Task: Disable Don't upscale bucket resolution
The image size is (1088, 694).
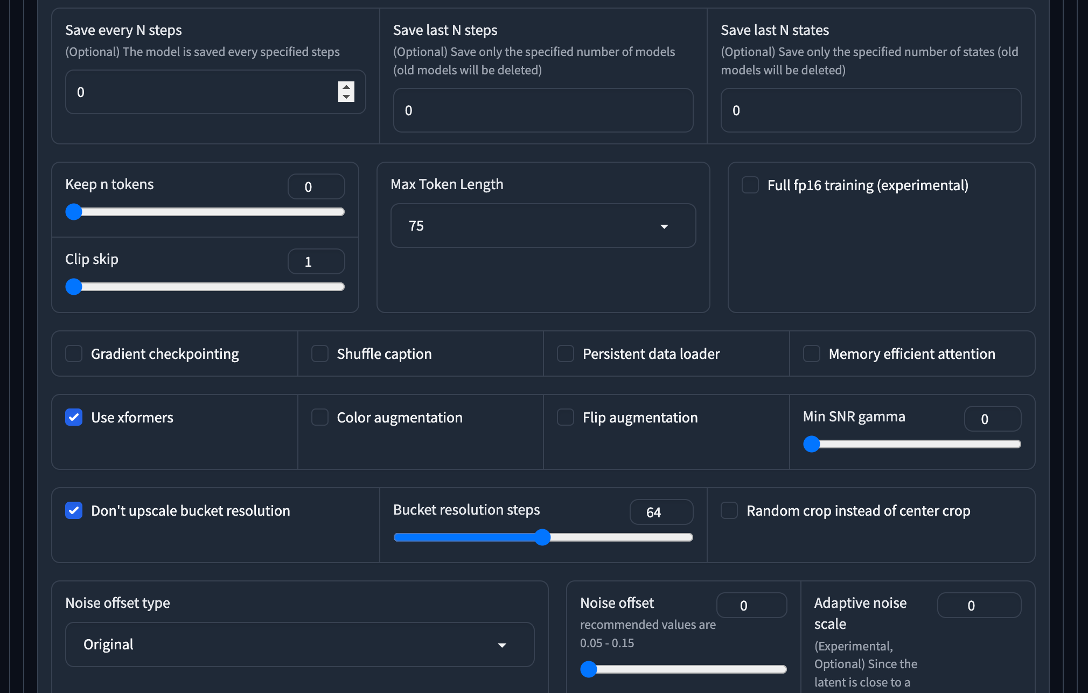Action: [x=74, y=511]
